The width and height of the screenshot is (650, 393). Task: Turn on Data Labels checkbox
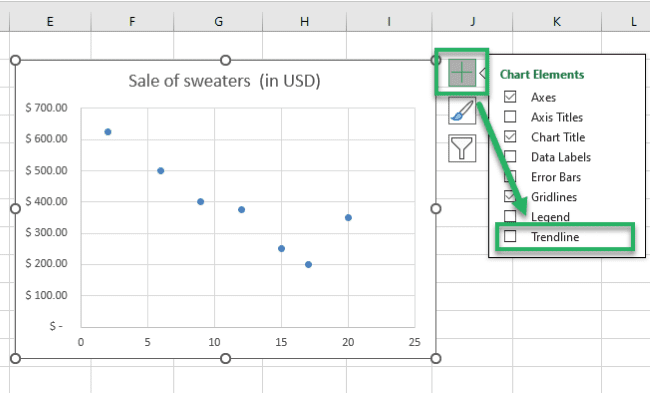point(510,156)
